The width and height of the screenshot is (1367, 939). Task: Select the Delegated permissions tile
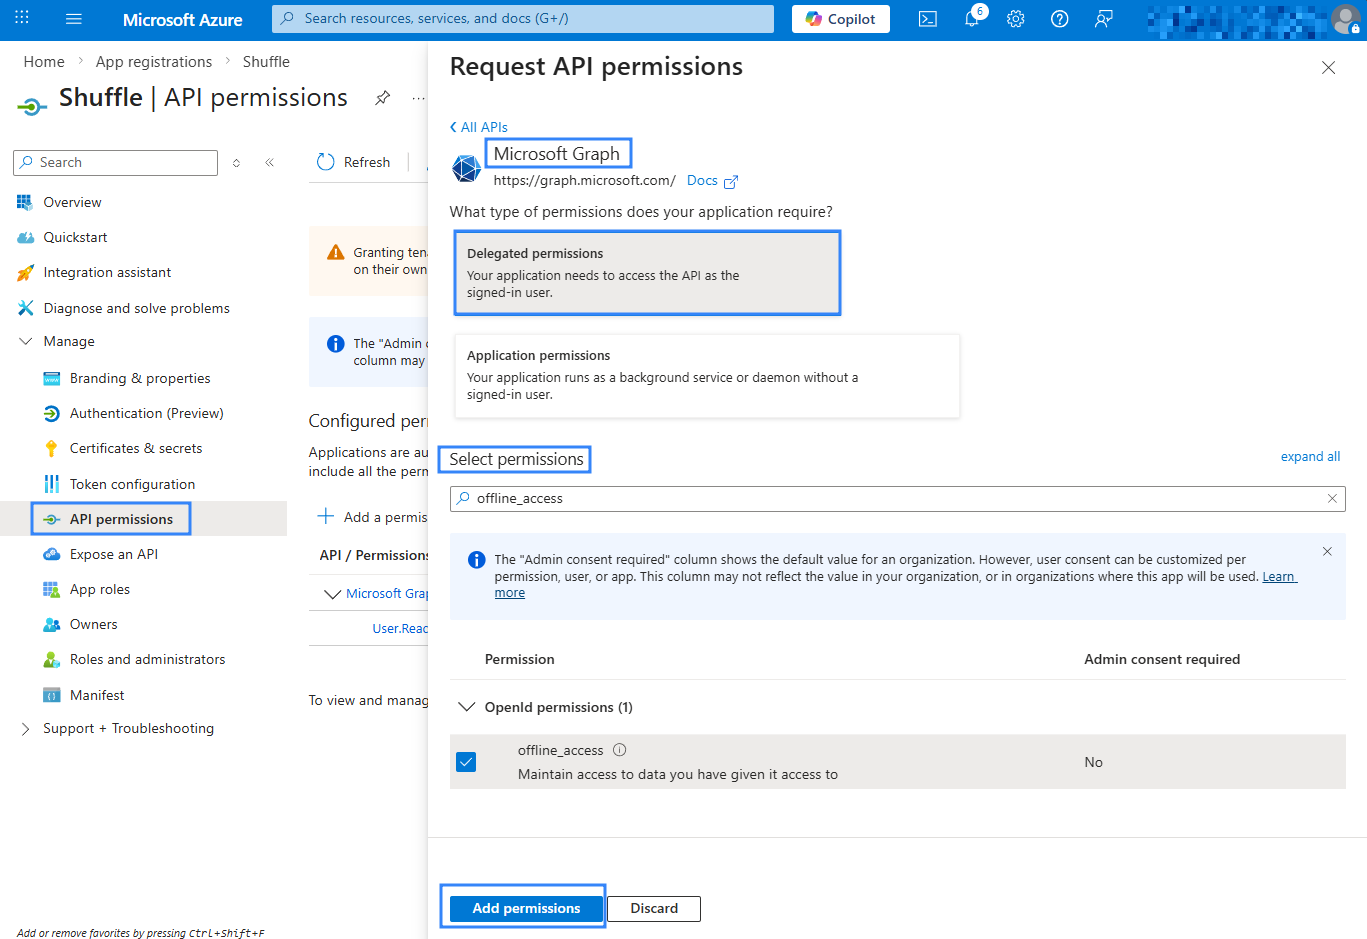(x=647, y=271)
